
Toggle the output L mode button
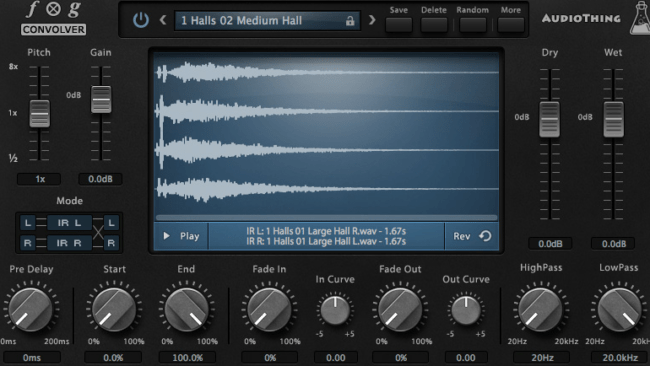click(111, 223)
